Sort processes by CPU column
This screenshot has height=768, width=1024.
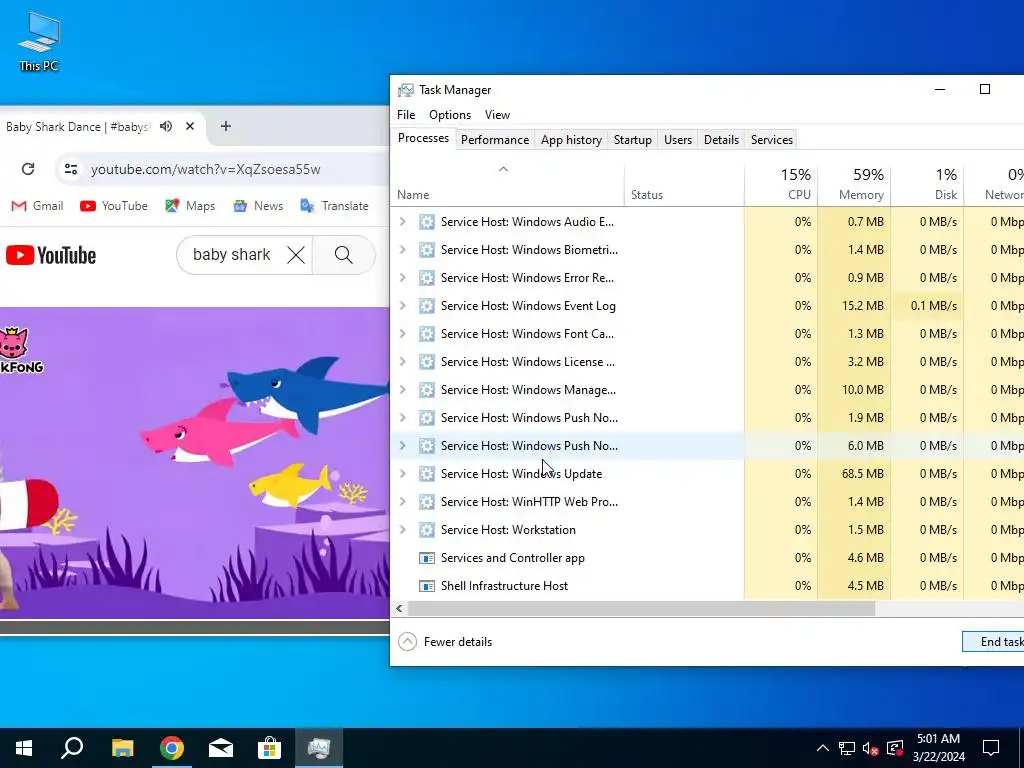point(781,185)
